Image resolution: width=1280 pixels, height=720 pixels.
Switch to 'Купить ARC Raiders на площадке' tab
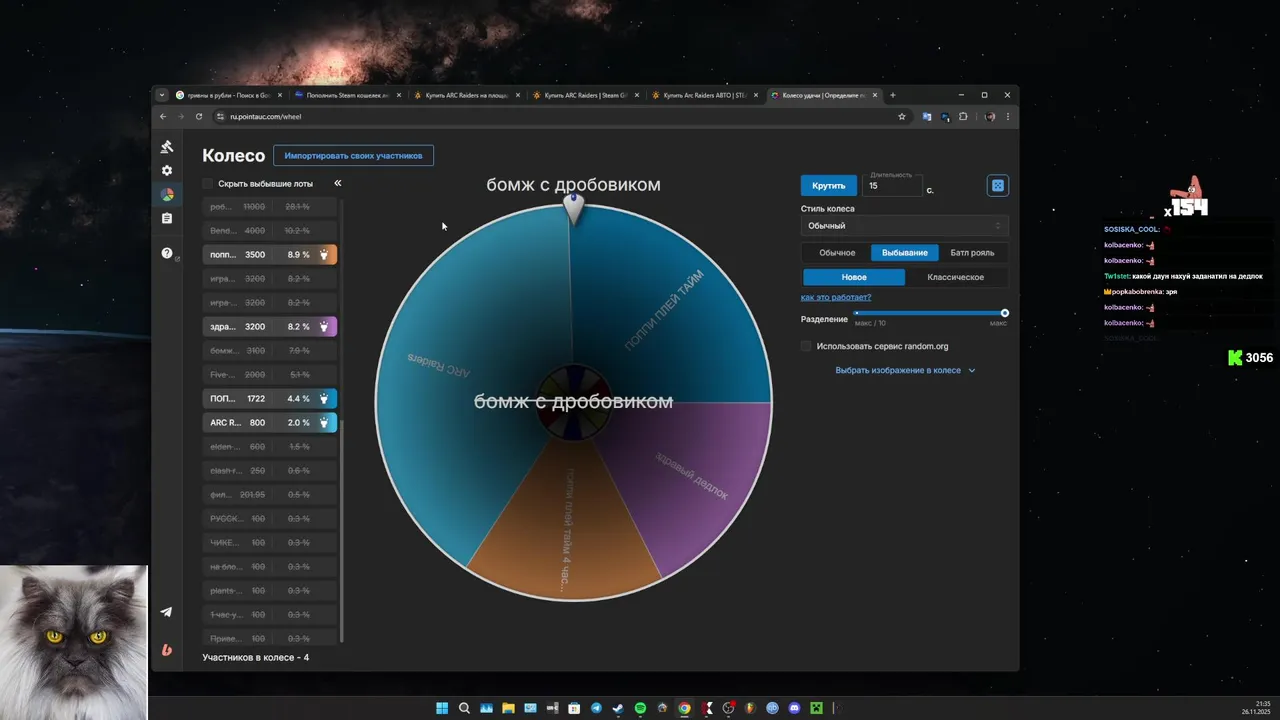(x=467, y=95)
